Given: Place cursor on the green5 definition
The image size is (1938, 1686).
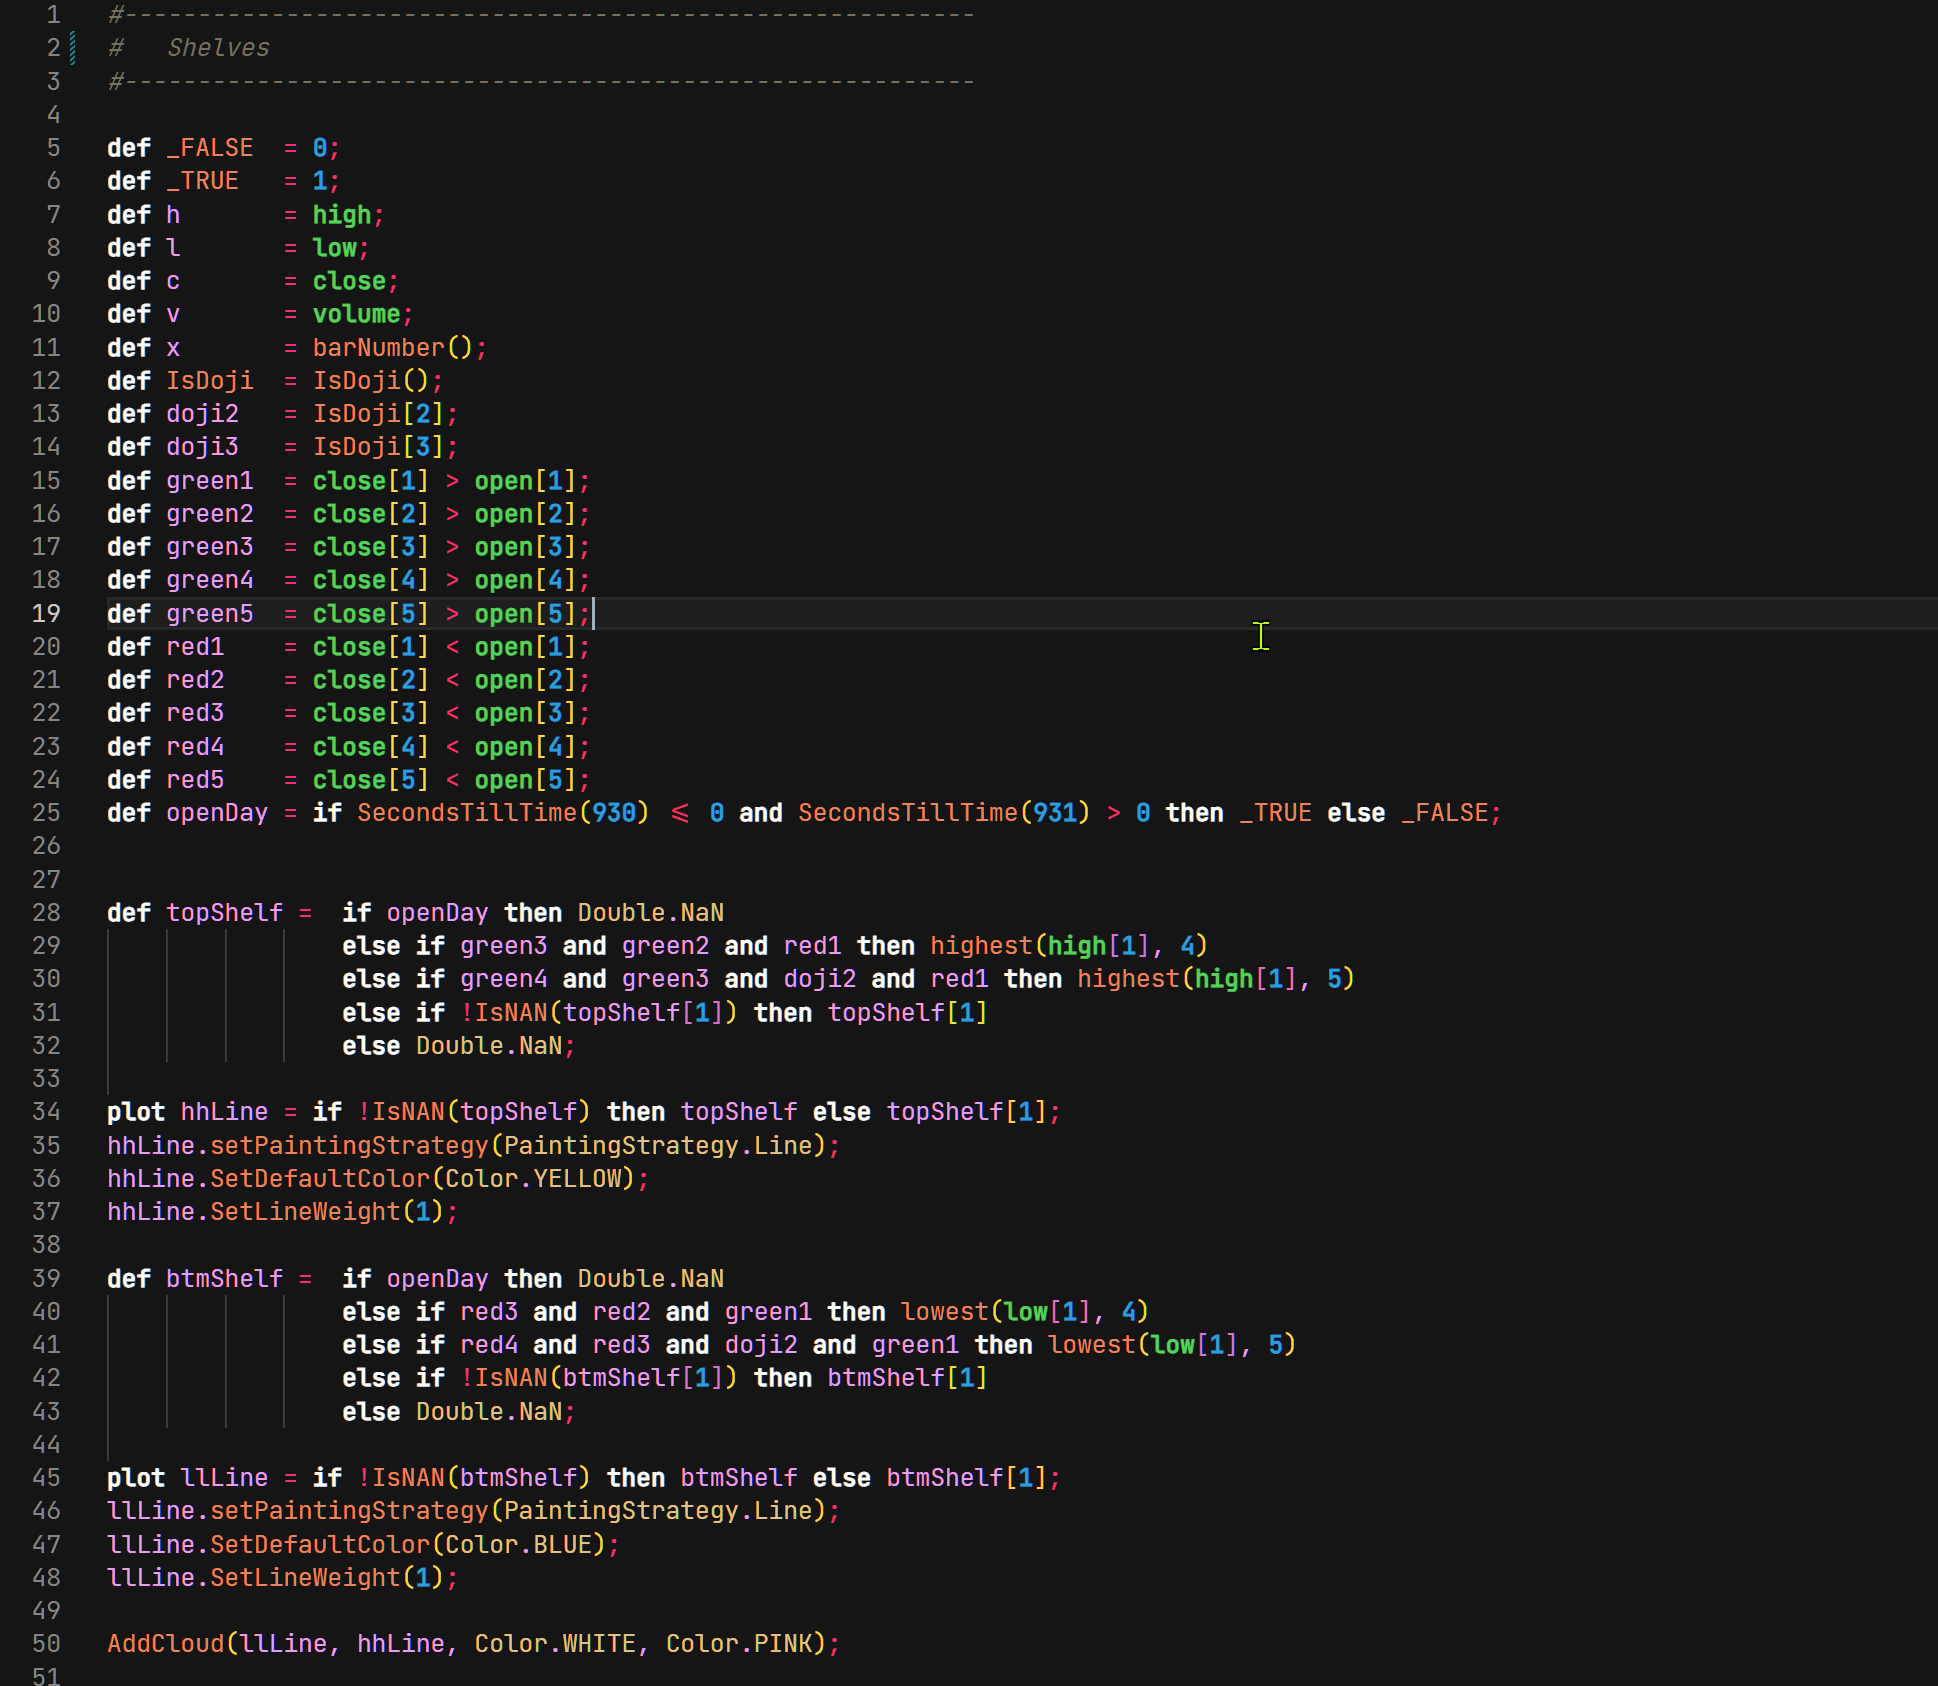Looking at the screenshot, I should (x=210, y=613).
